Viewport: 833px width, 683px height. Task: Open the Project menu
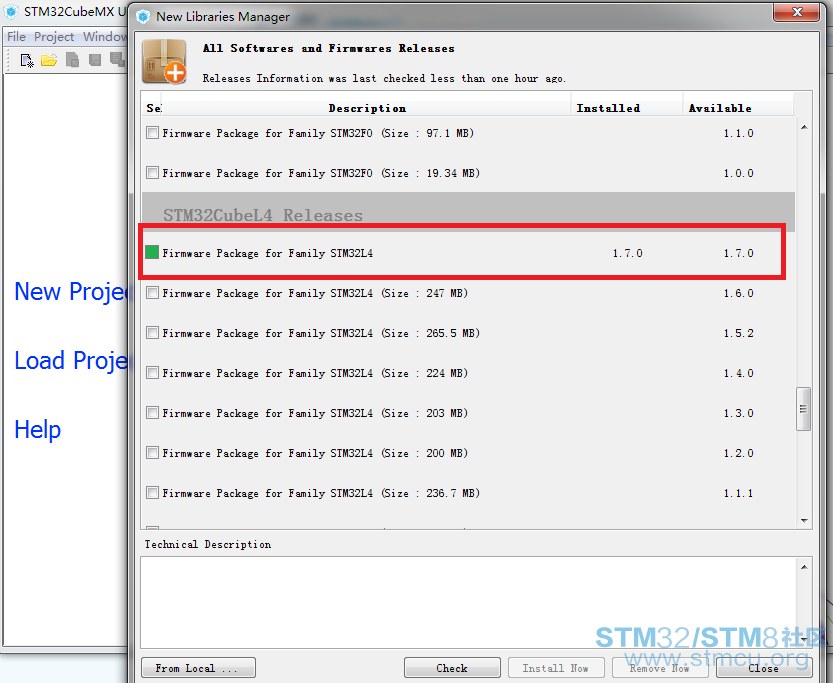coord(54,37)
